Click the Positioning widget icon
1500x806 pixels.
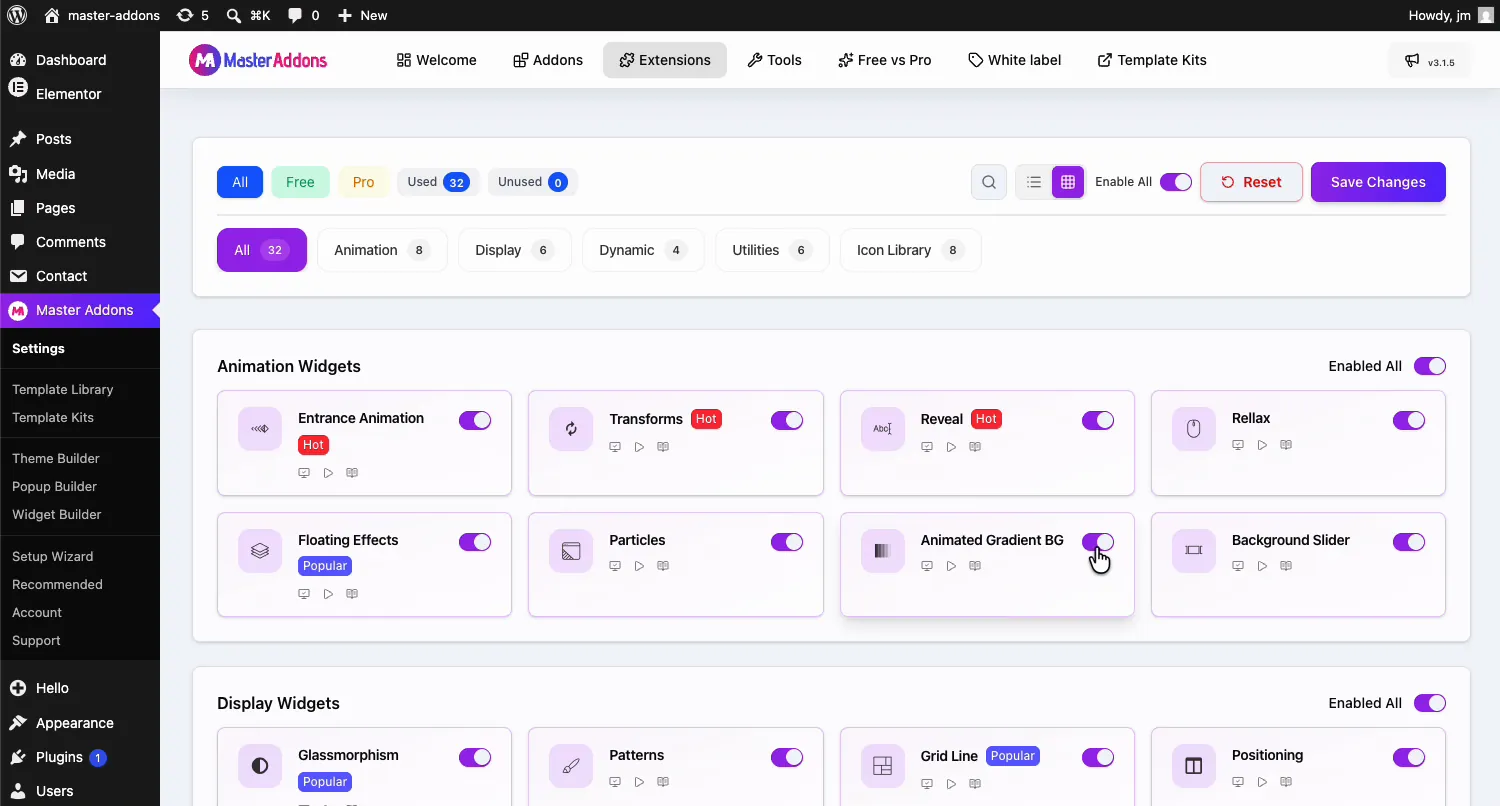point(1194,766)
